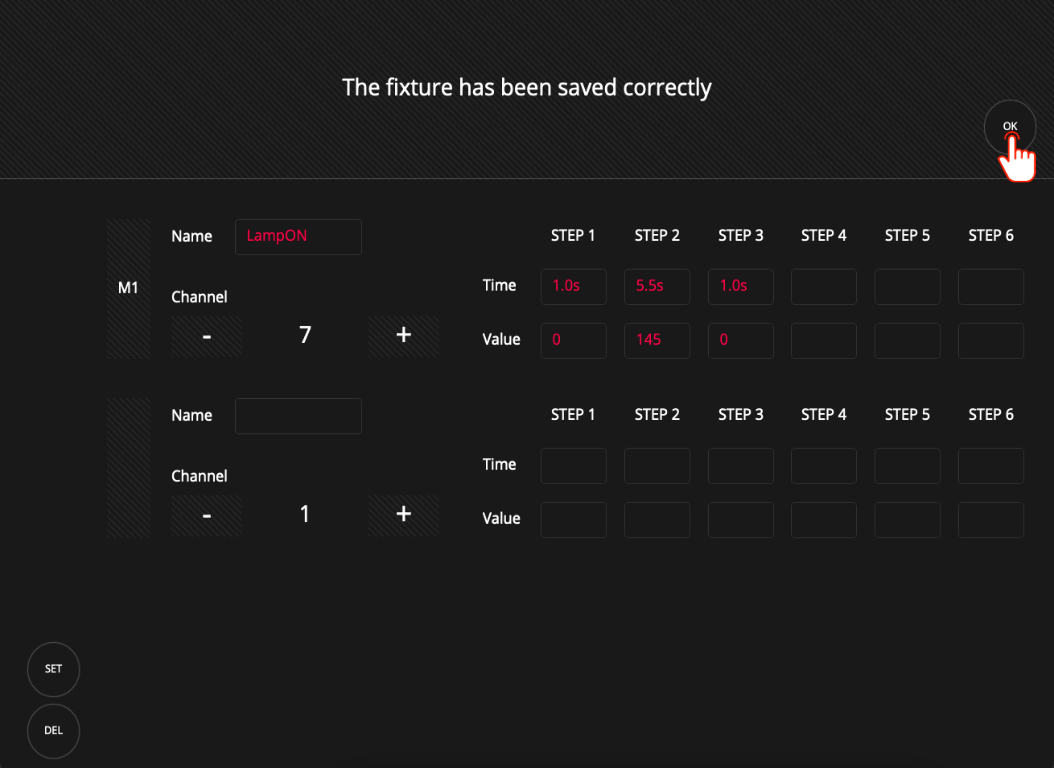This screenshot has width=1054, height=768.
Task: Set Step 4 value for the unnamed macro
Action: pos(824,520)
